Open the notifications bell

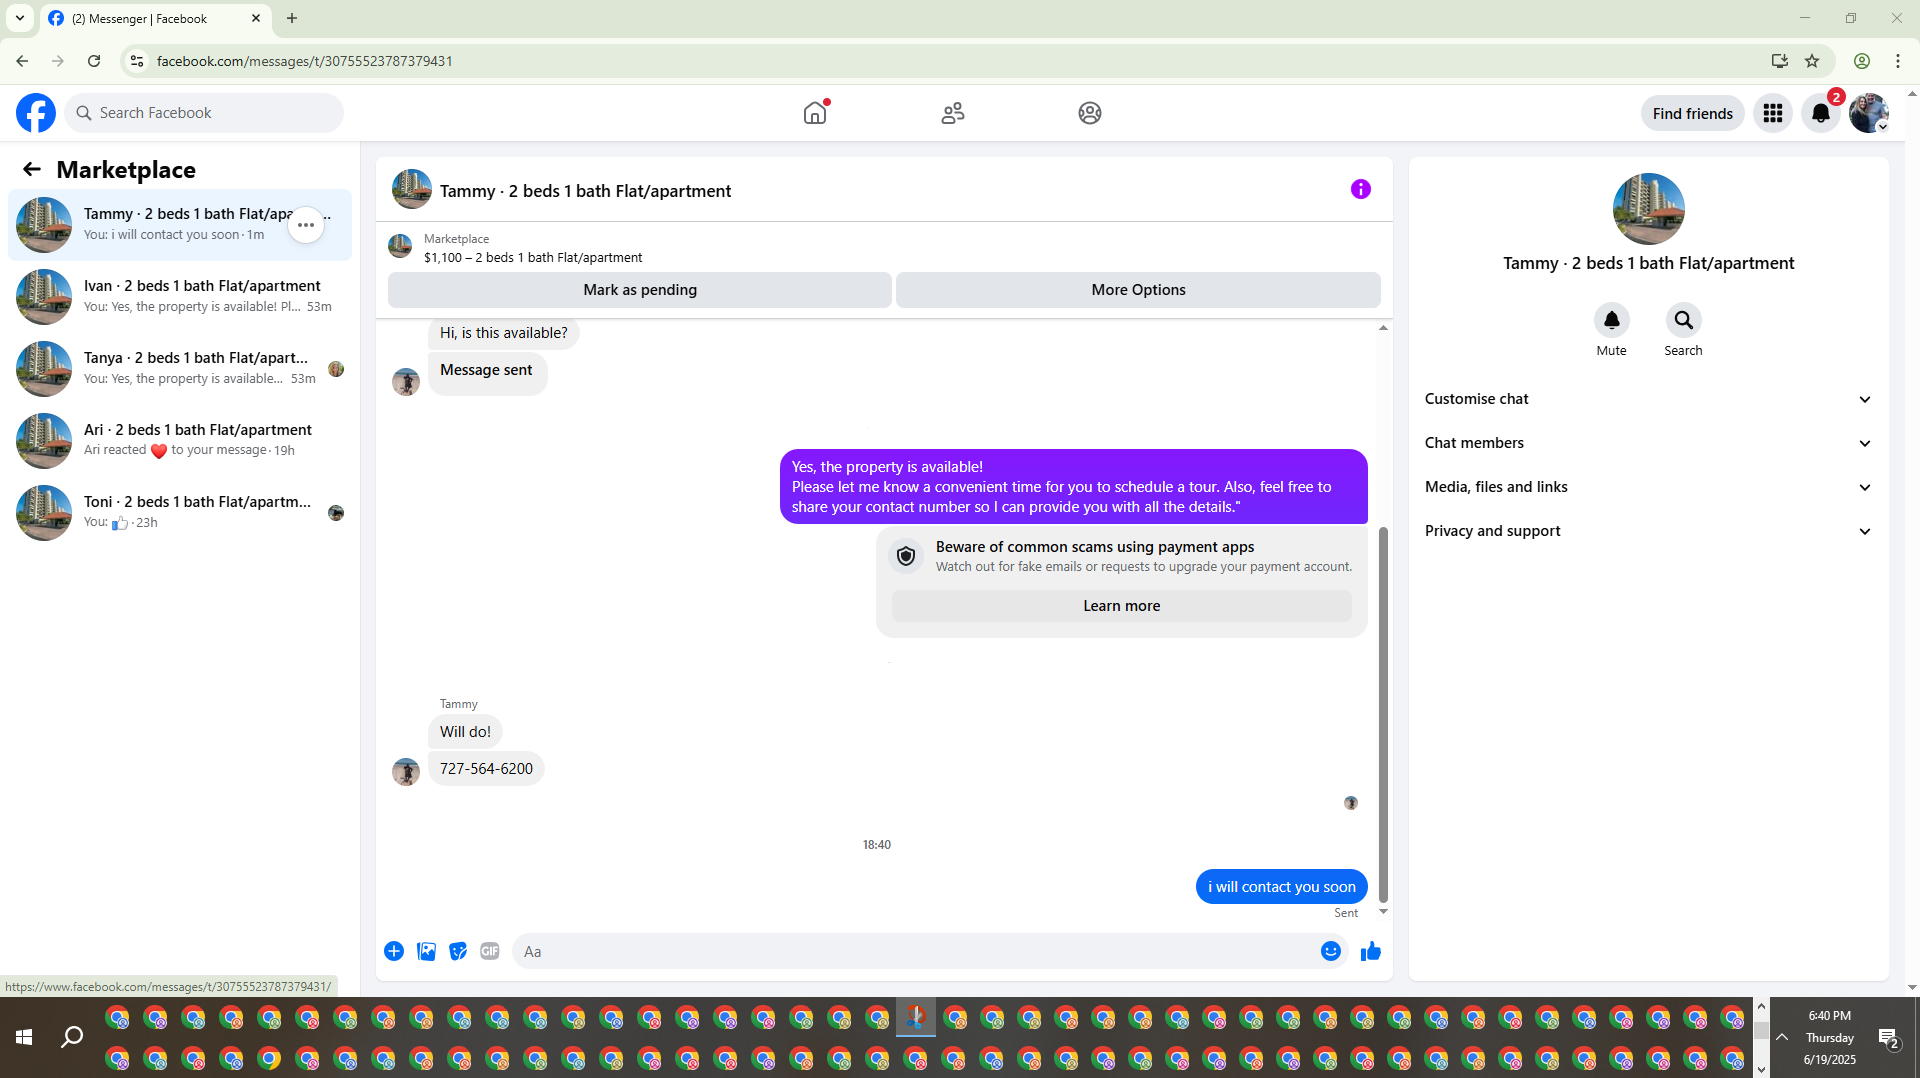click(x=1821, y=113)
